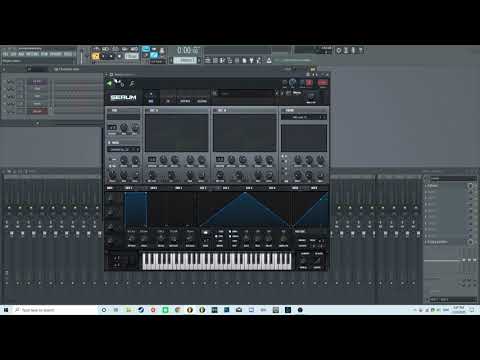
Task: Click the OSC A wavetable display
Action: (x=177, y=133)
